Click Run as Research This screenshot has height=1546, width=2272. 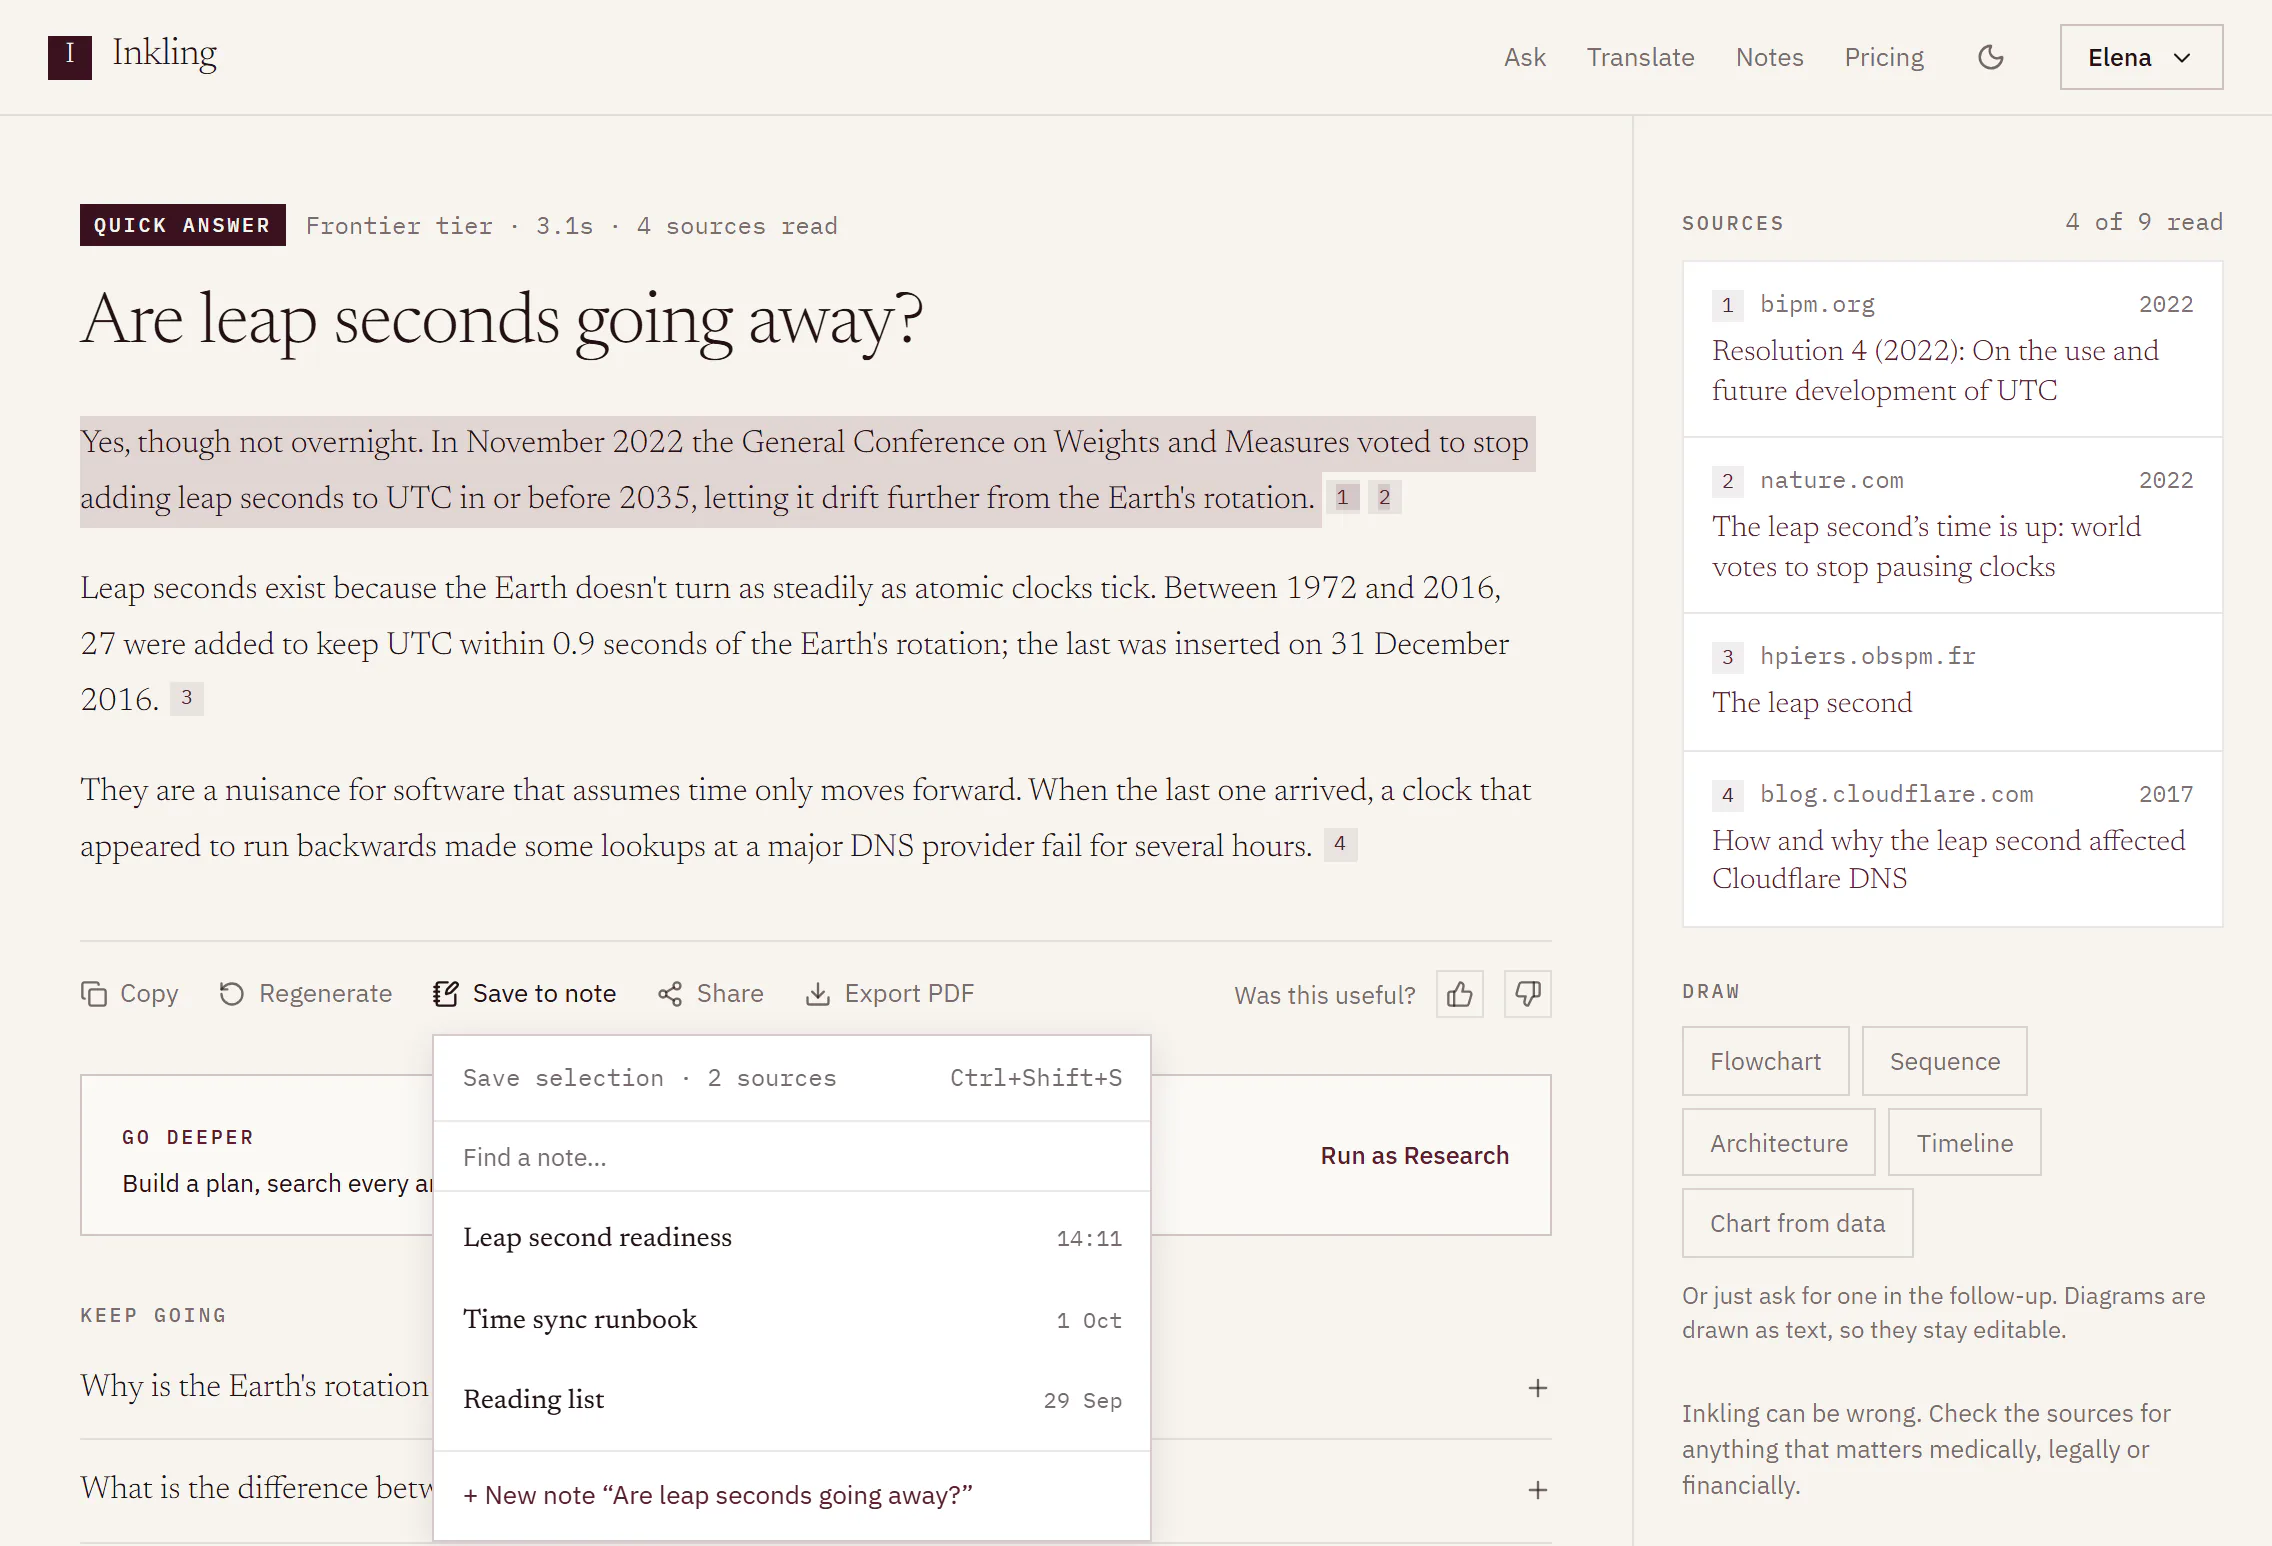1414,1155
